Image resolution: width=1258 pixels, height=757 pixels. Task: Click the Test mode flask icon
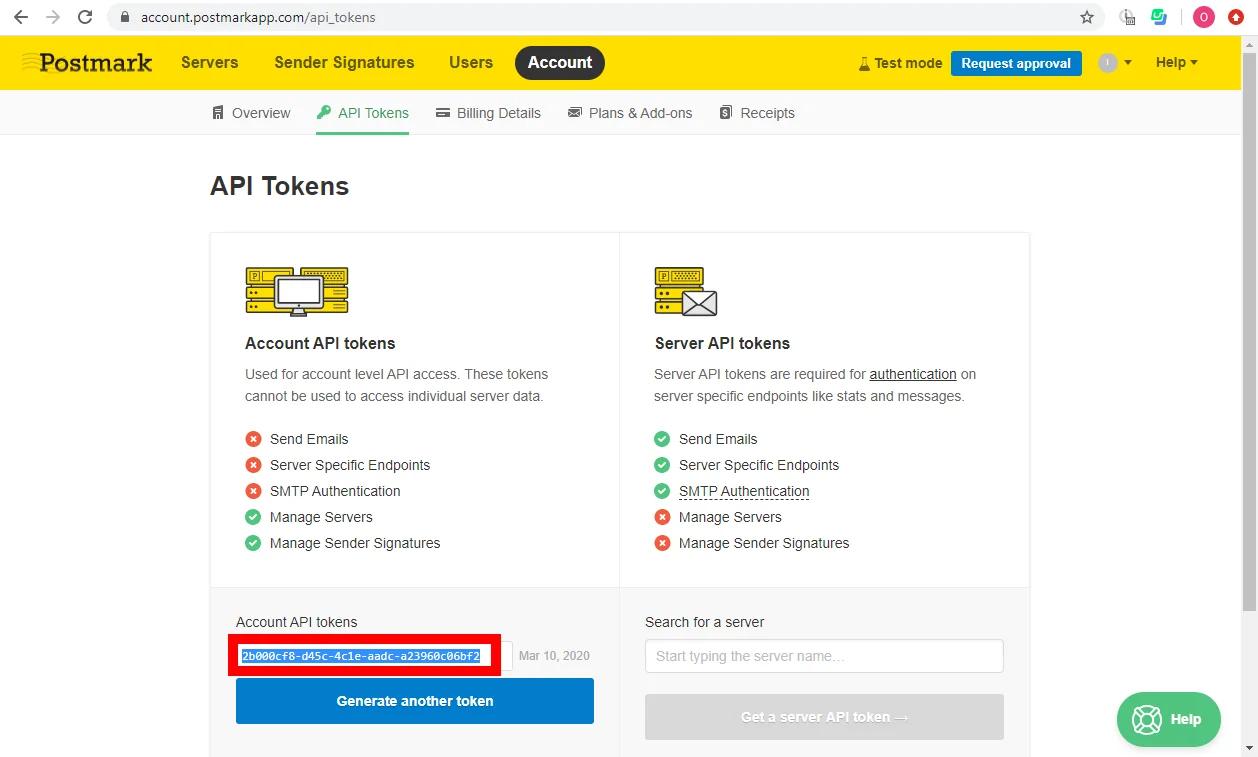(864, 63)
